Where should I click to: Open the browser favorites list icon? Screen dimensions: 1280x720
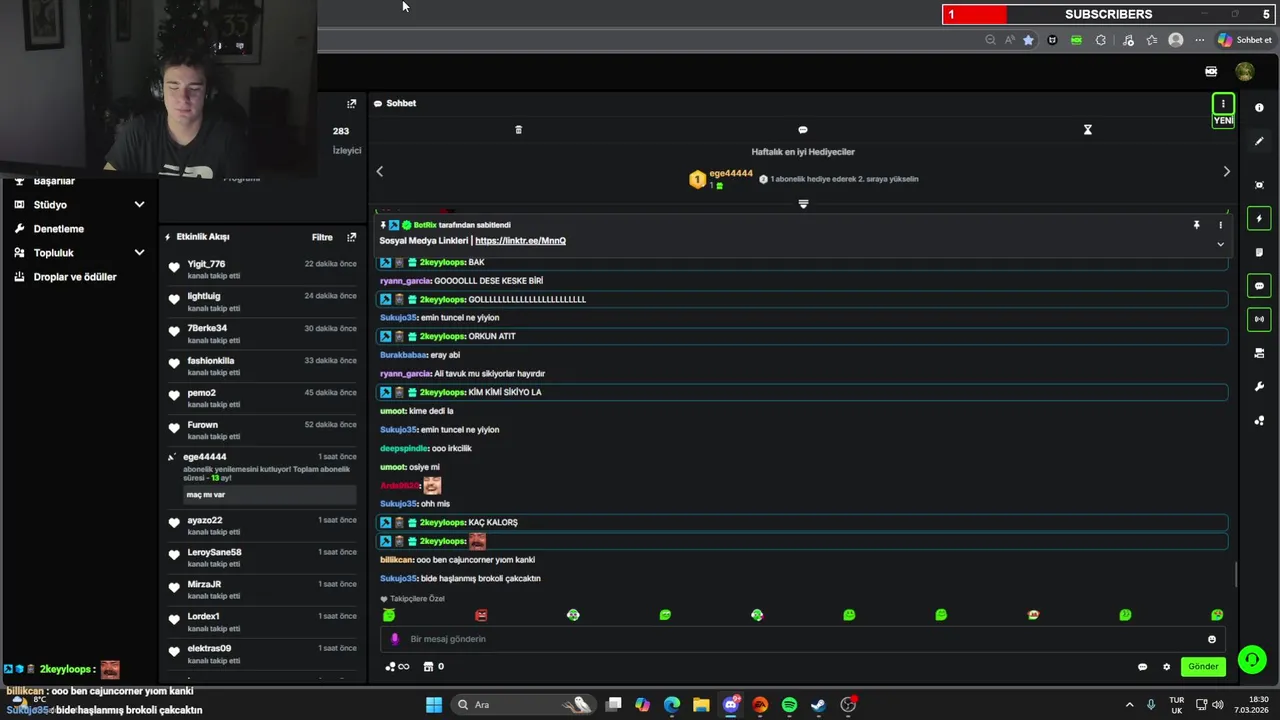coord(1152,40)
